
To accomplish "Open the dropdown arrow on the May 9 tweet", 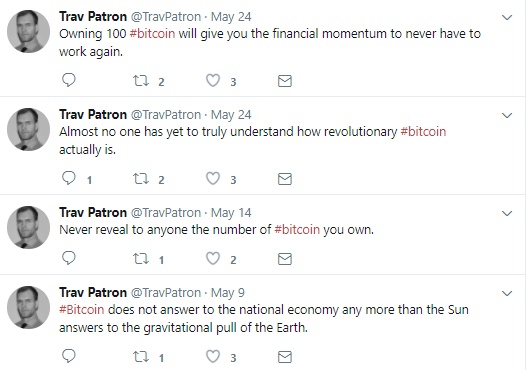I will (507, 294).
